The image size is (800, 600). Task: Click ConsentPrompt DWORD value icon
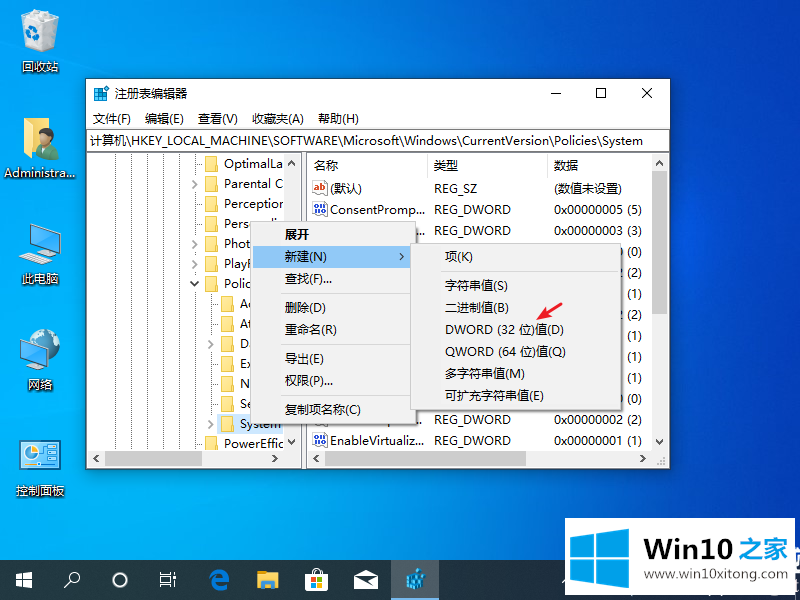[x=319, y=209]
